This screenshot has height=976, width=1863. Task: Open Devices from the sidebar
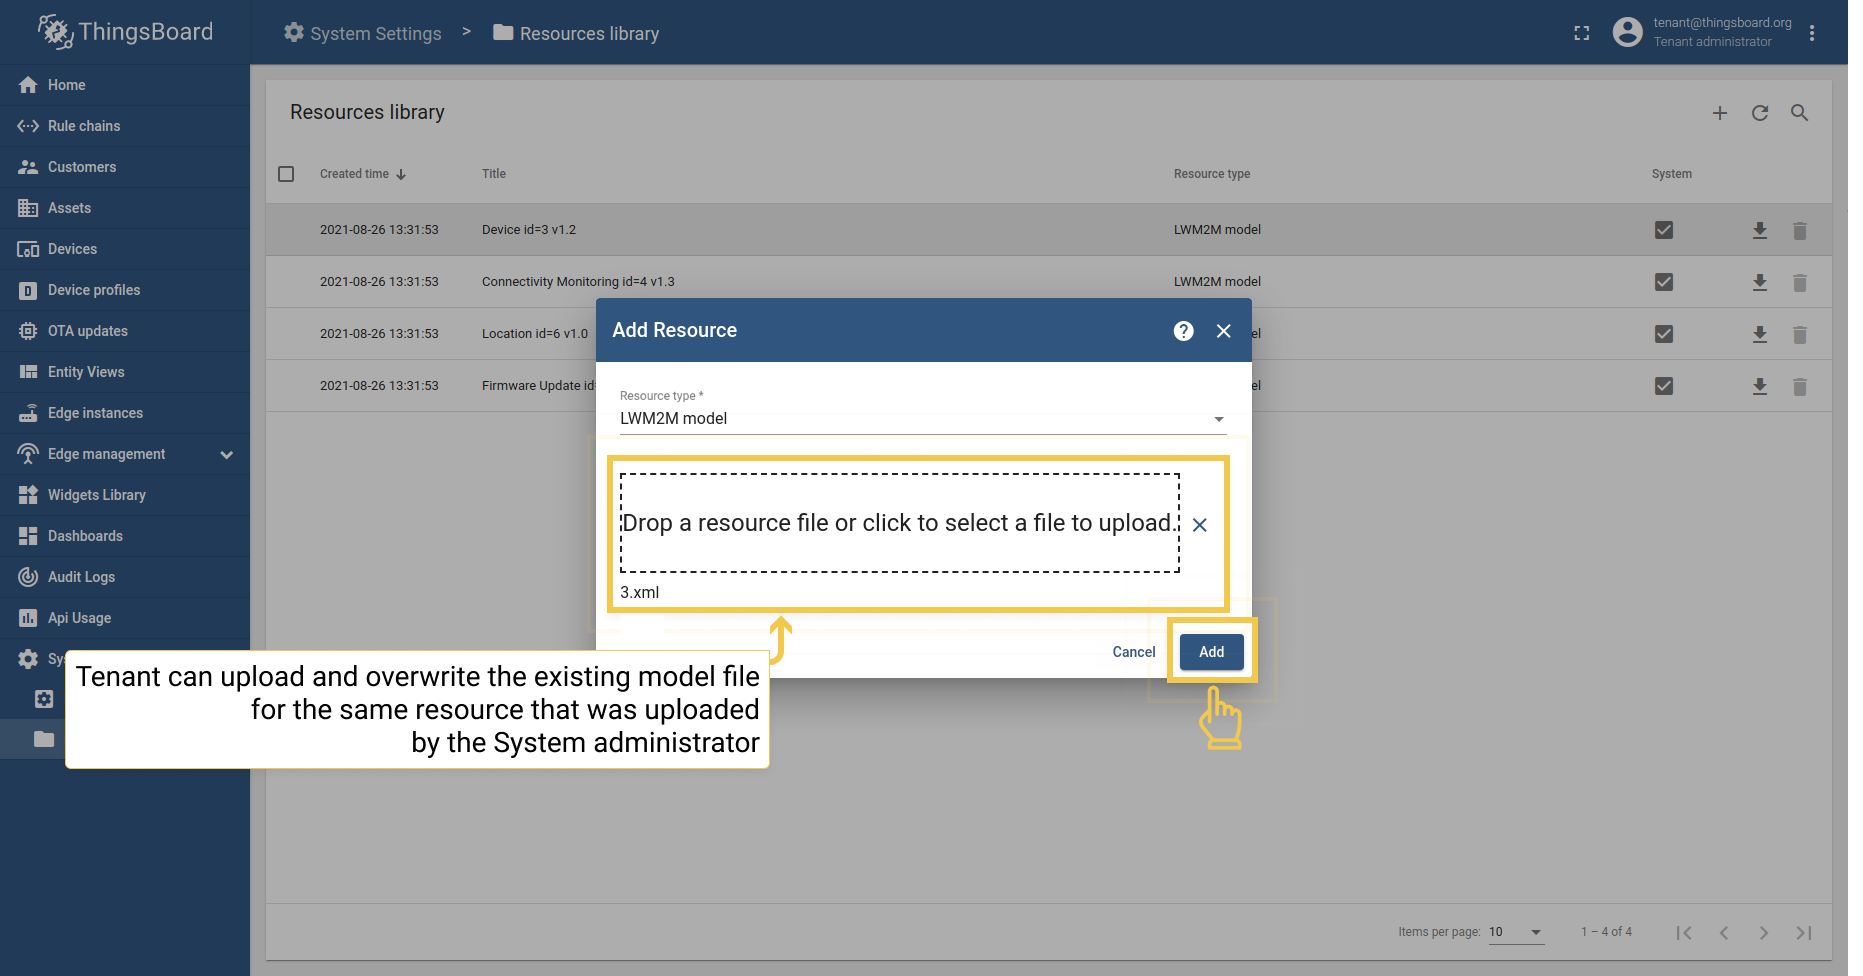(125, 249)
